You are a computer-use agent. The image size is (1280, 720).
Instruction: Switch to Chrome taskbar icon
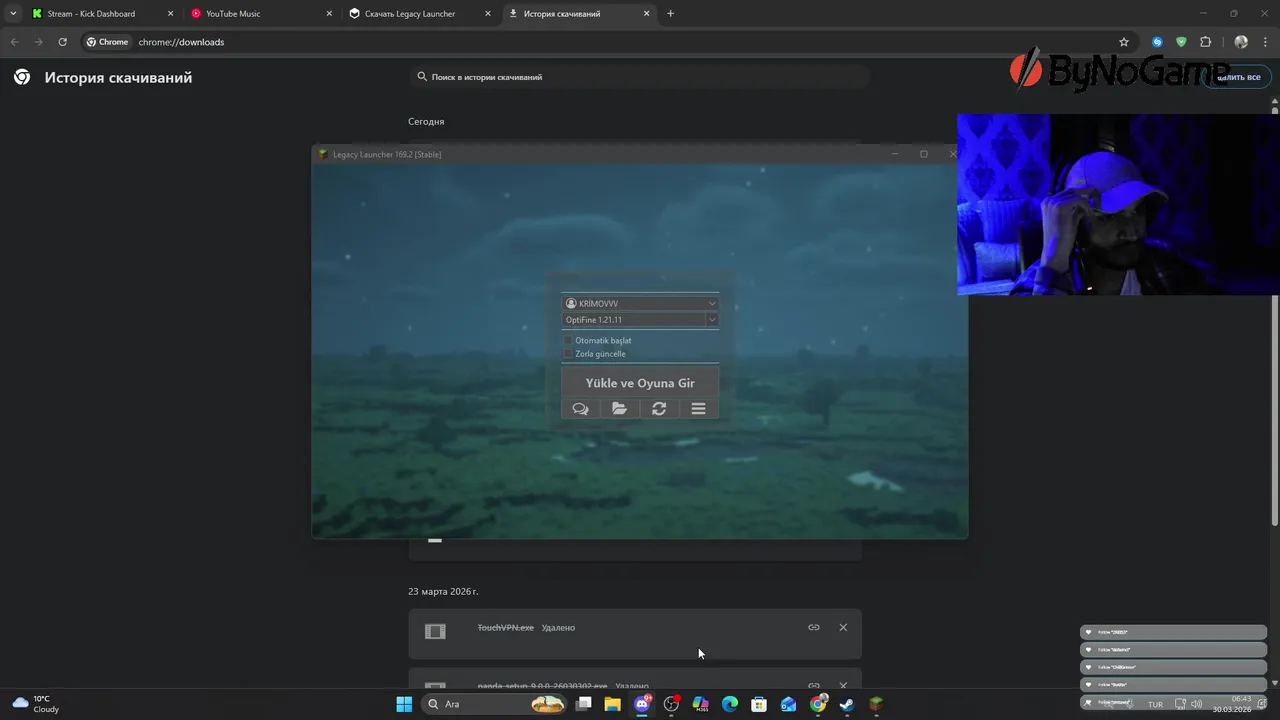[818, 704]
